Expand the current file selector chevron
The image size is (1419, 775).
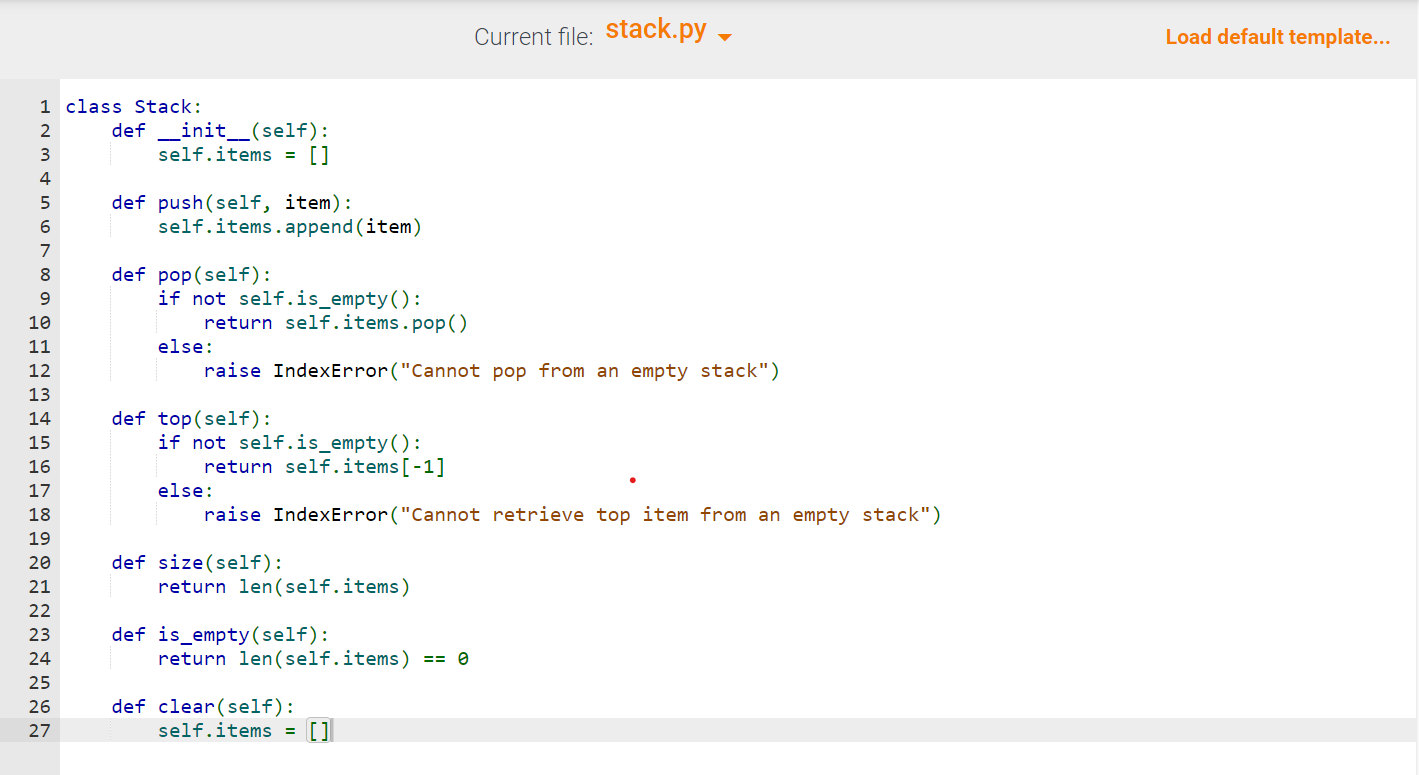pyautogui.click(x=725, y=36)
